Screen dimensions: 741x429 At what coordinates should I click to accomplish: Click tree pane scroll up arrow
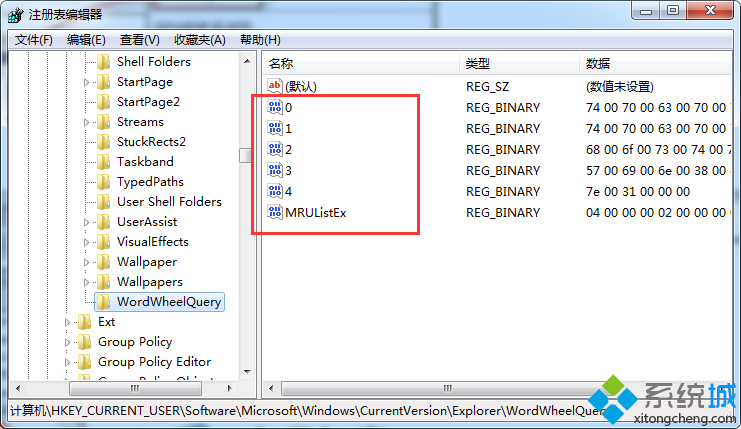[247, 61]
